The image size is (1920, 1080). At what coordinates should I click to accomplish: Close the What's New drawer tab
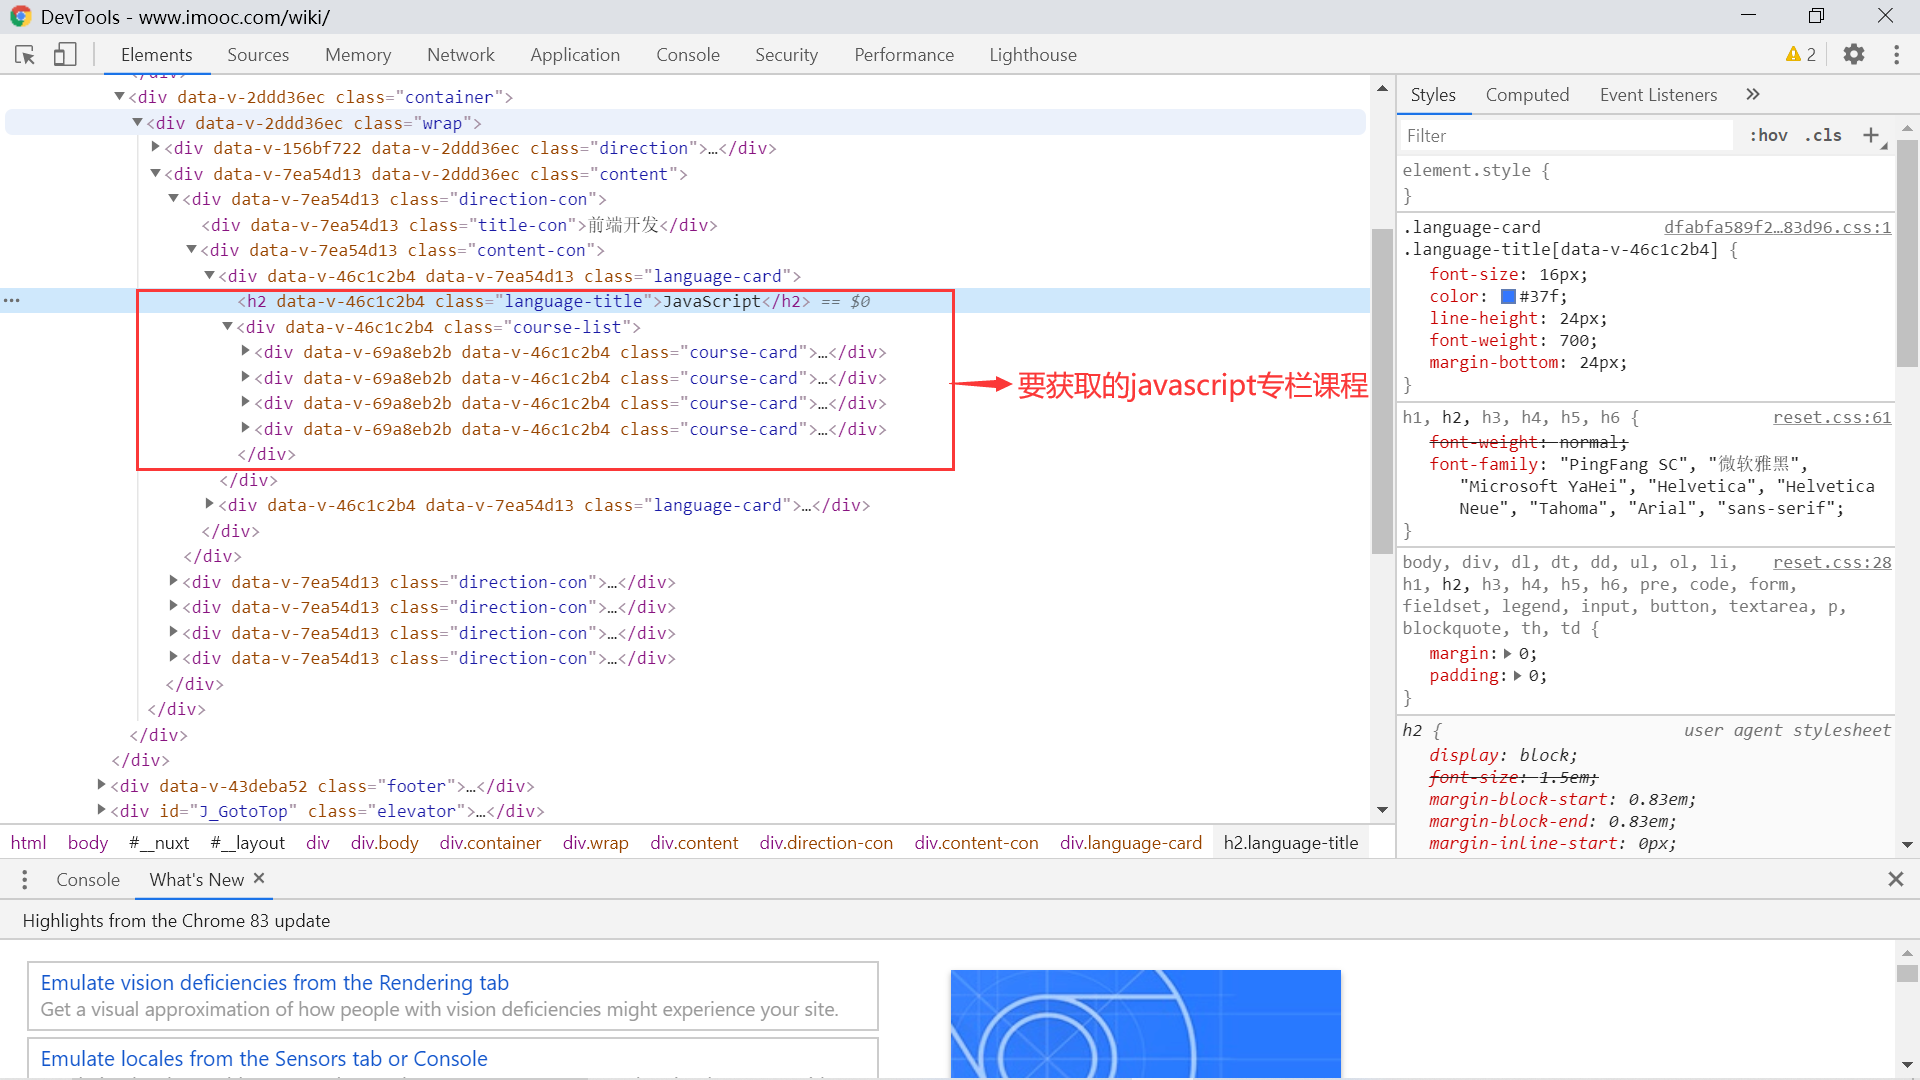point(259,878)
